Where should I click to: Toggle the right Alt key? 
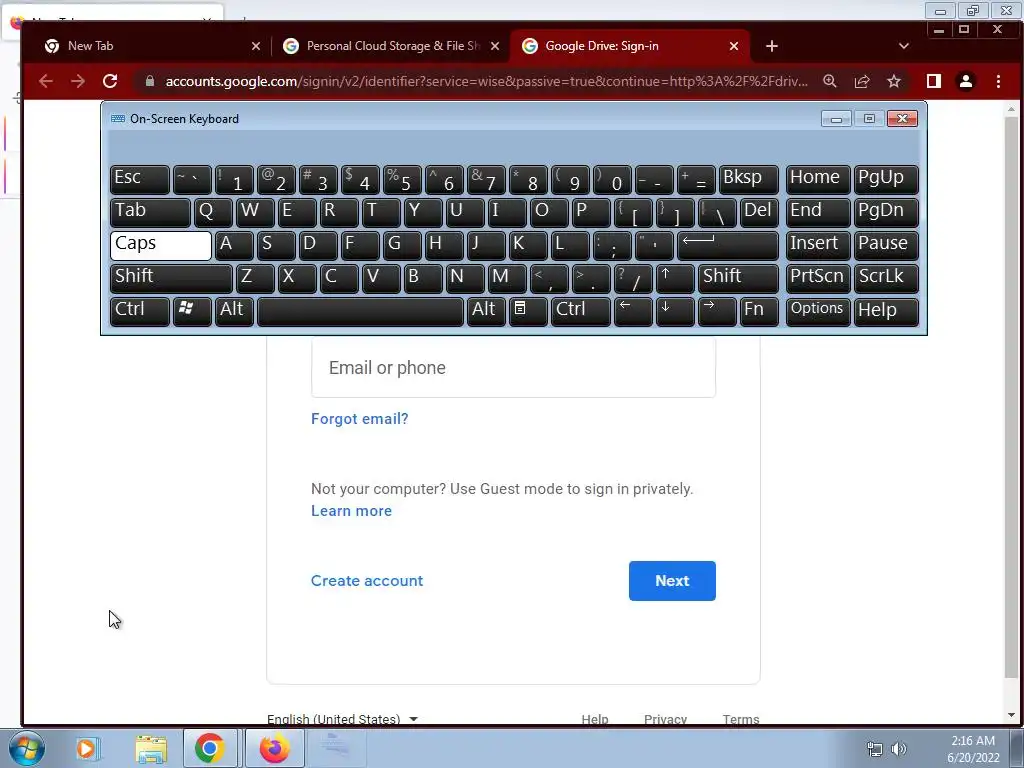pos(487,312)
